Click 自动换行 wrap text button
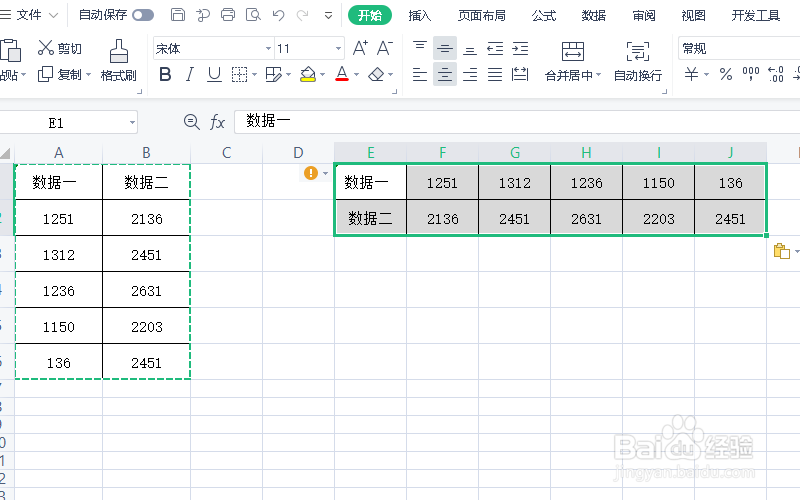The width and height of the screenshot is (800, 500). click(638, 61)
